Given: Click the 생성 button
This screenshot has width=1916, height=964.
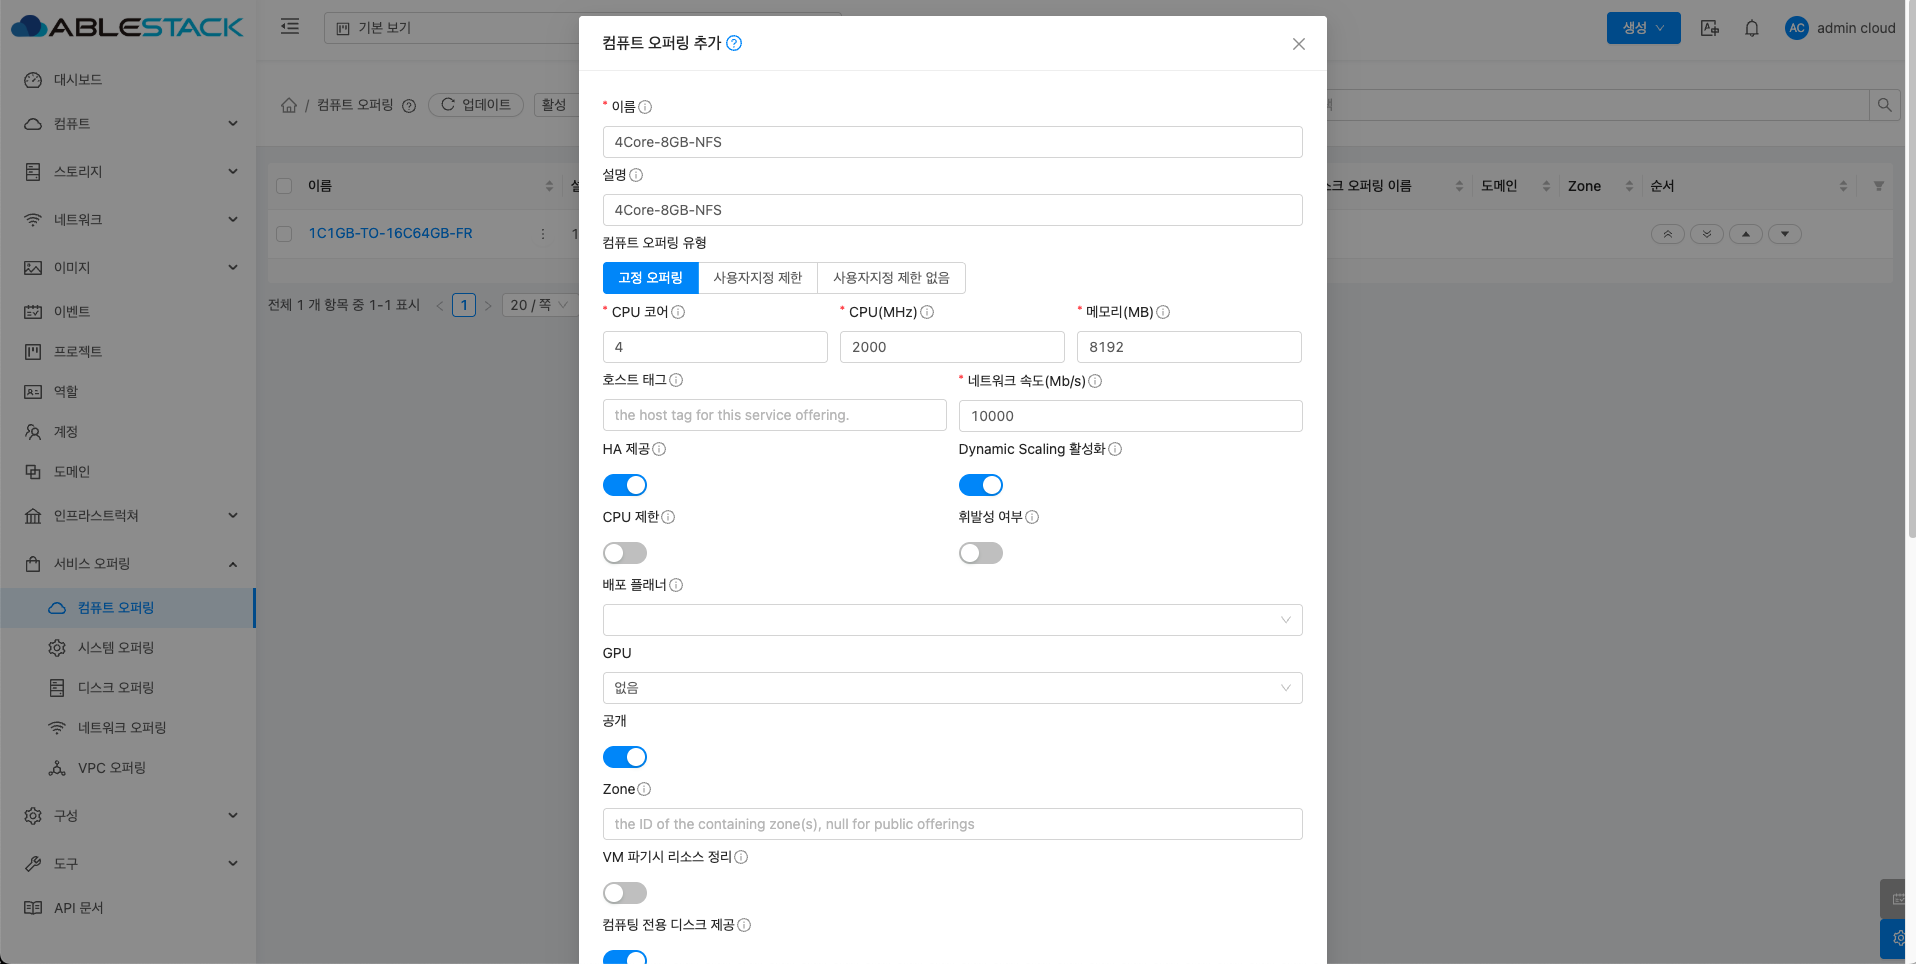Looking at the screenshot, I should tap(1642, 28).
